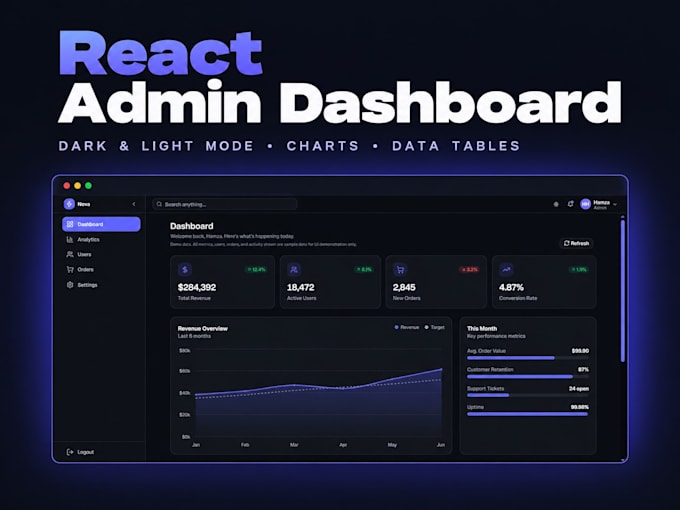Click the Logout option
680x510 pixels.
pyautogui.click(x=80, y=452)
